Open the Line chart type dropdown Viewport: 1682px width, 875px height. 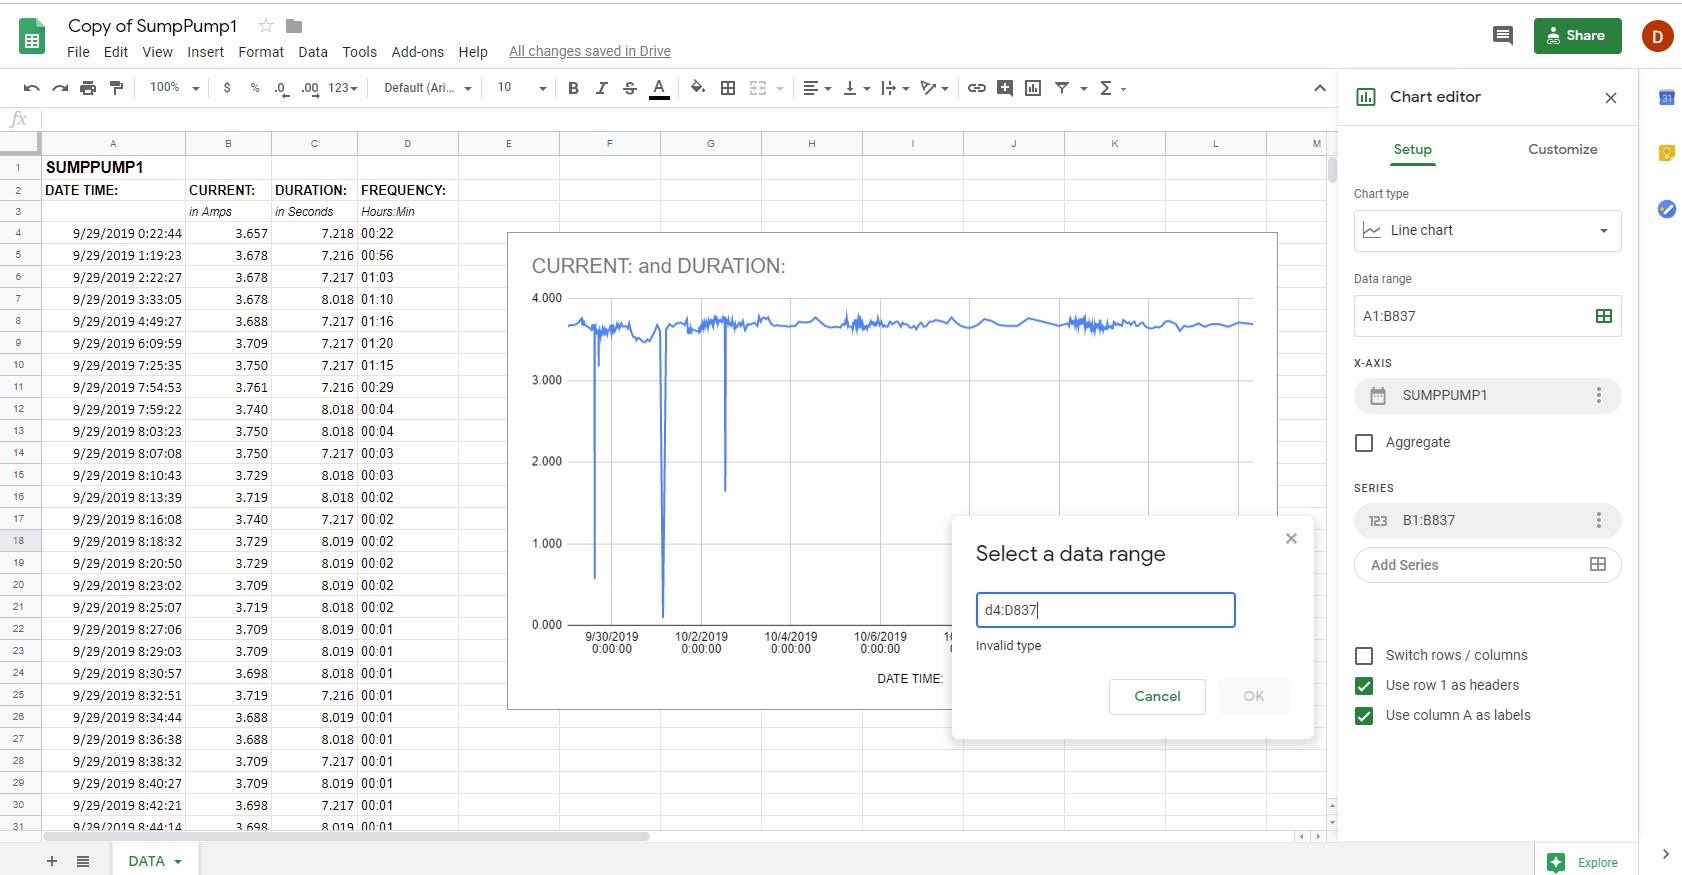1488,231
